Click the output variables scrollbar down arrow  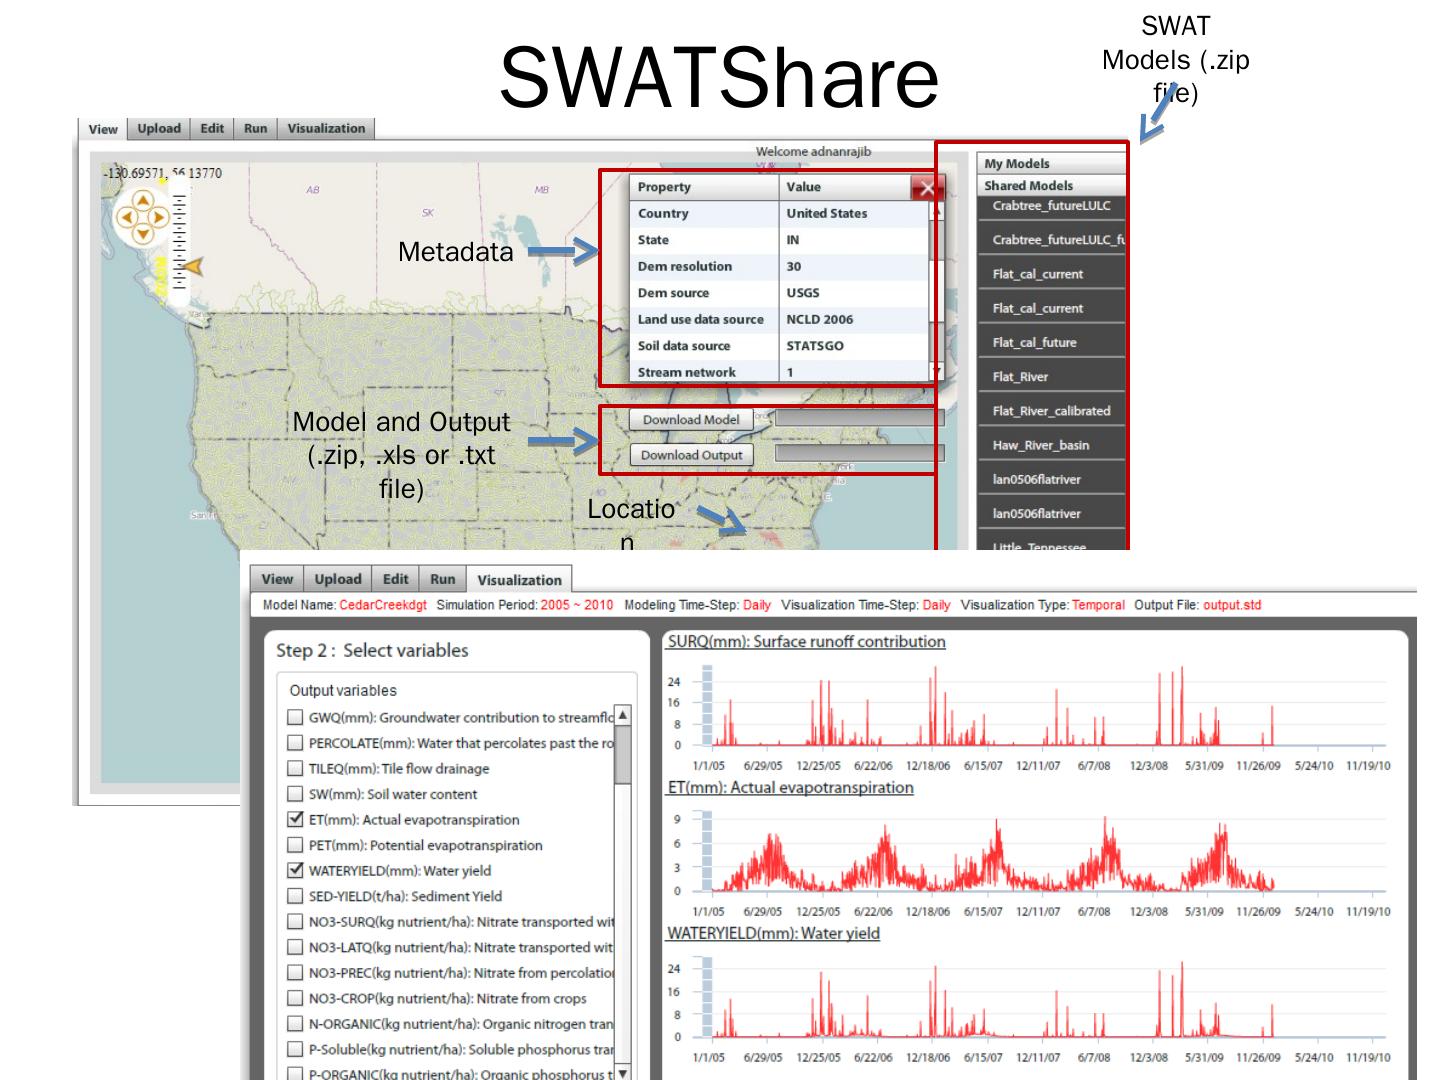pos(623,1073)
